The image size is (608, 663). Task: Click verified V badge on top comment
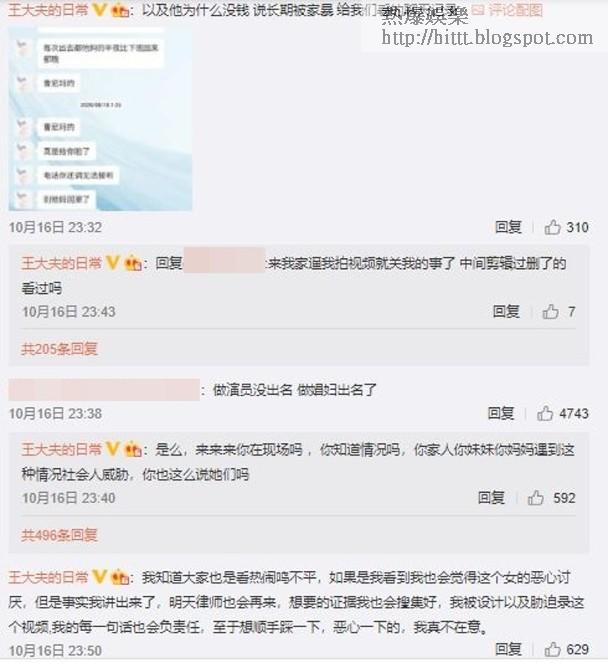[99, 9]
